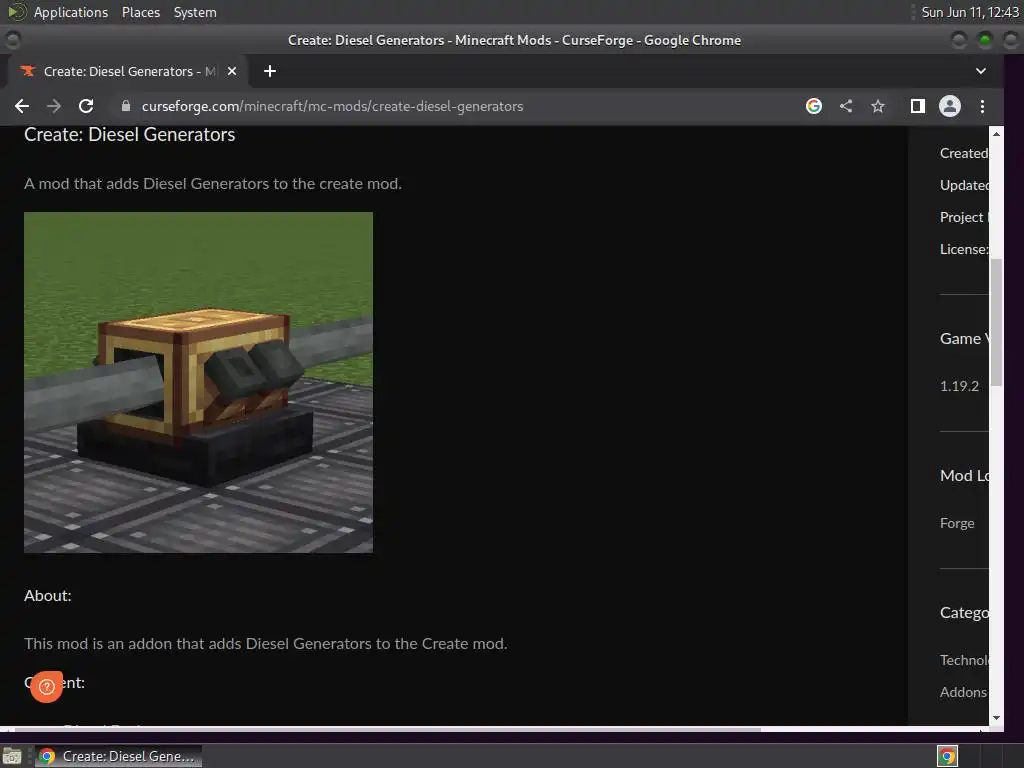The width and height of the screenshot is (1024, 768).
Task: View site information via the lock icon
Action: coord(126,106)
